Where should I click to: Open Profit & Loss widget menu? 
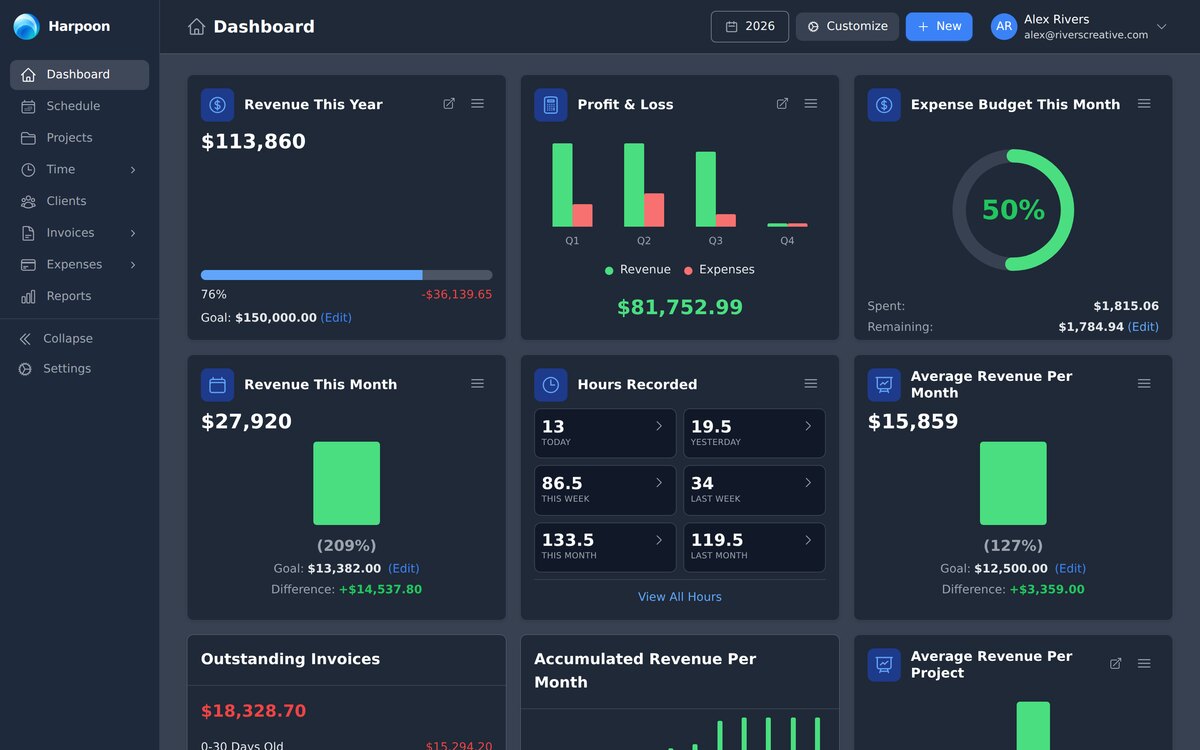(811, 104)
